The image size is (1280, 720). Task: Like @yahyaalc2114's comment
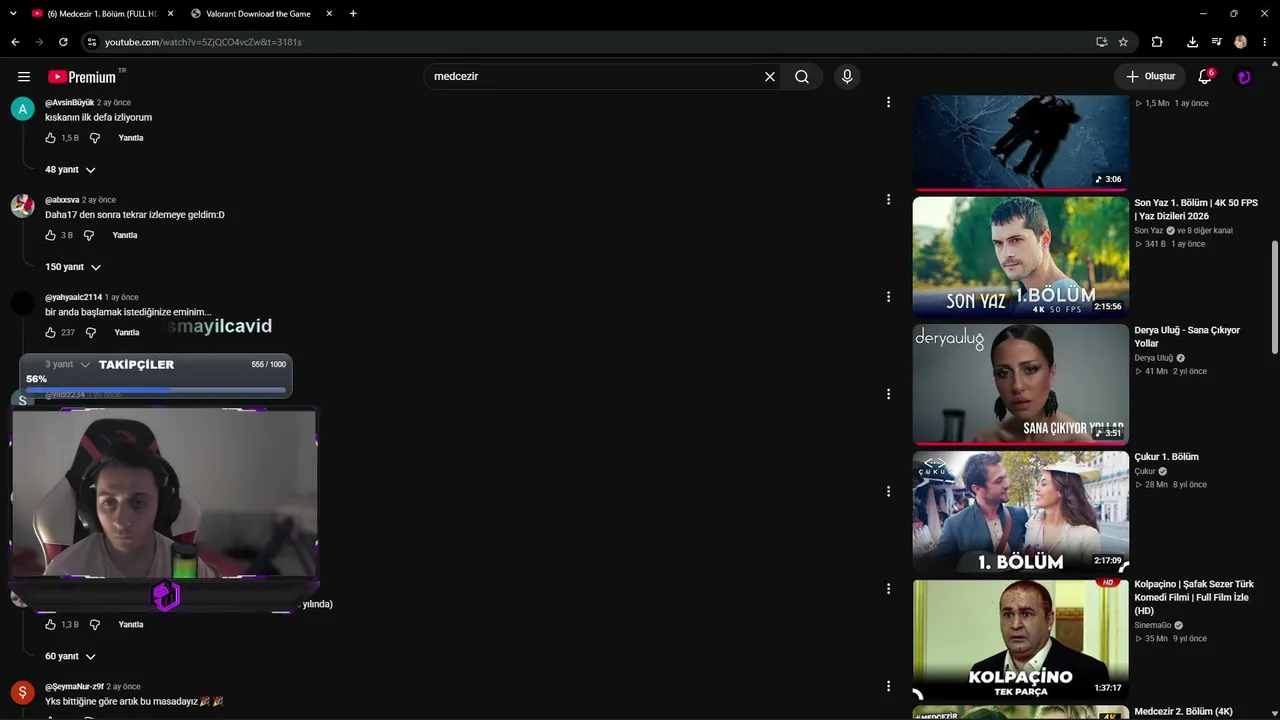(x=51, y=332)
